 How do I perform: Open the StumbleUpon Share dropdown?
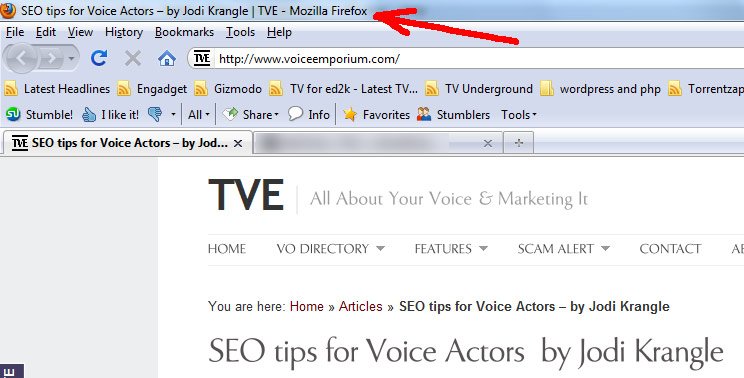click(251, 114)
